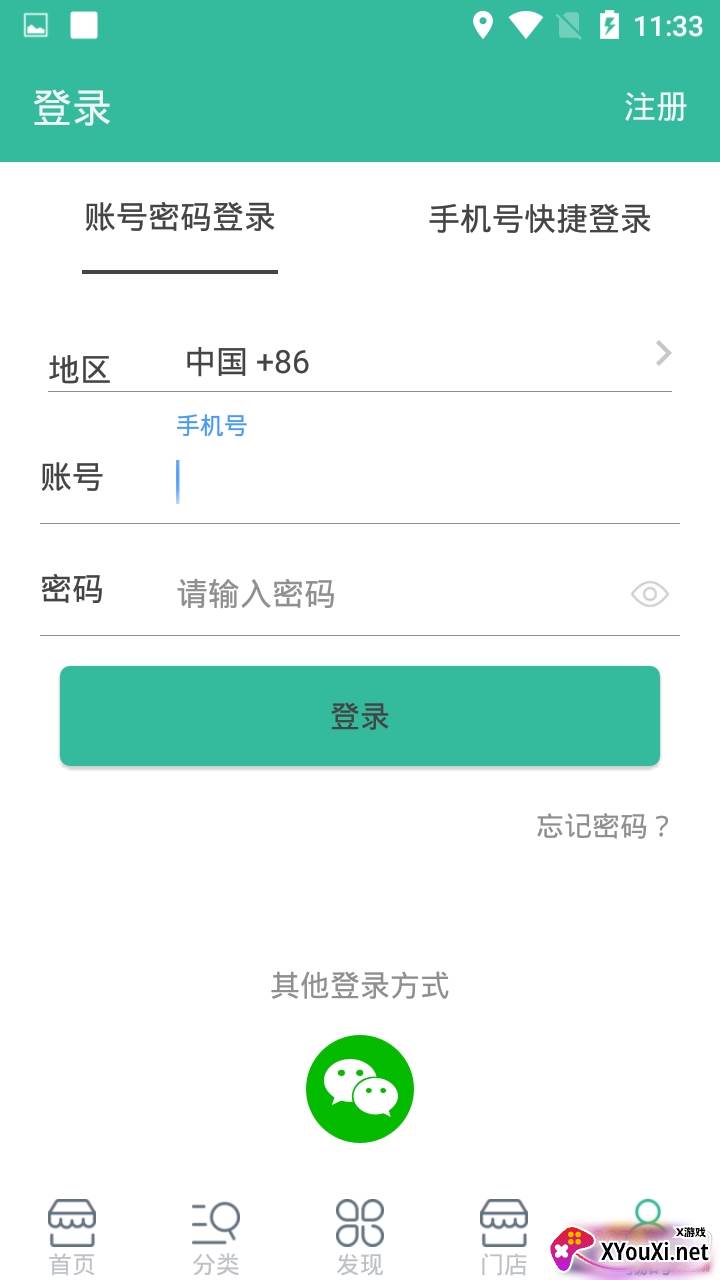Screen dimensions: 720x1280
Task: Switch to 手机号快捷登录 tab
Action: click(x=540, y=219)
